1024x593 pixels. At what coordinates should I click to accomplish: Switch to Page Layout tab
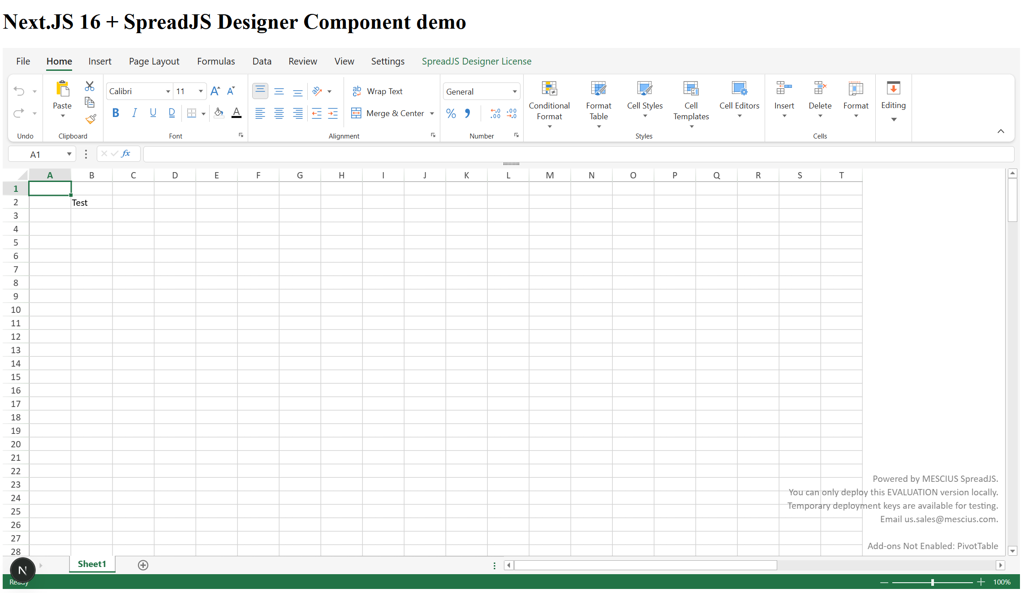point(154,61)
